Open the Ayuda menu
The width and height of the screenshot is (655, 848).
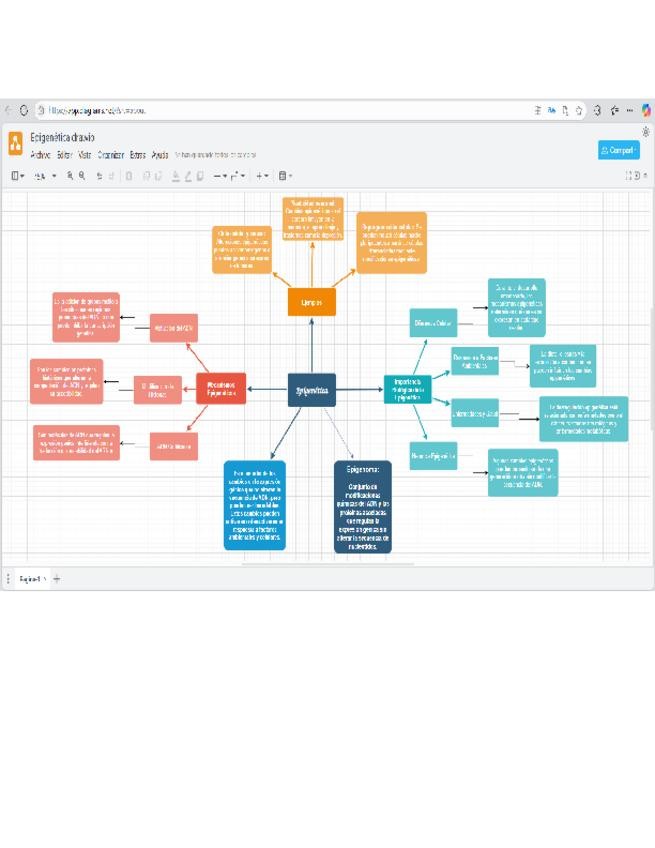(160, 155)
